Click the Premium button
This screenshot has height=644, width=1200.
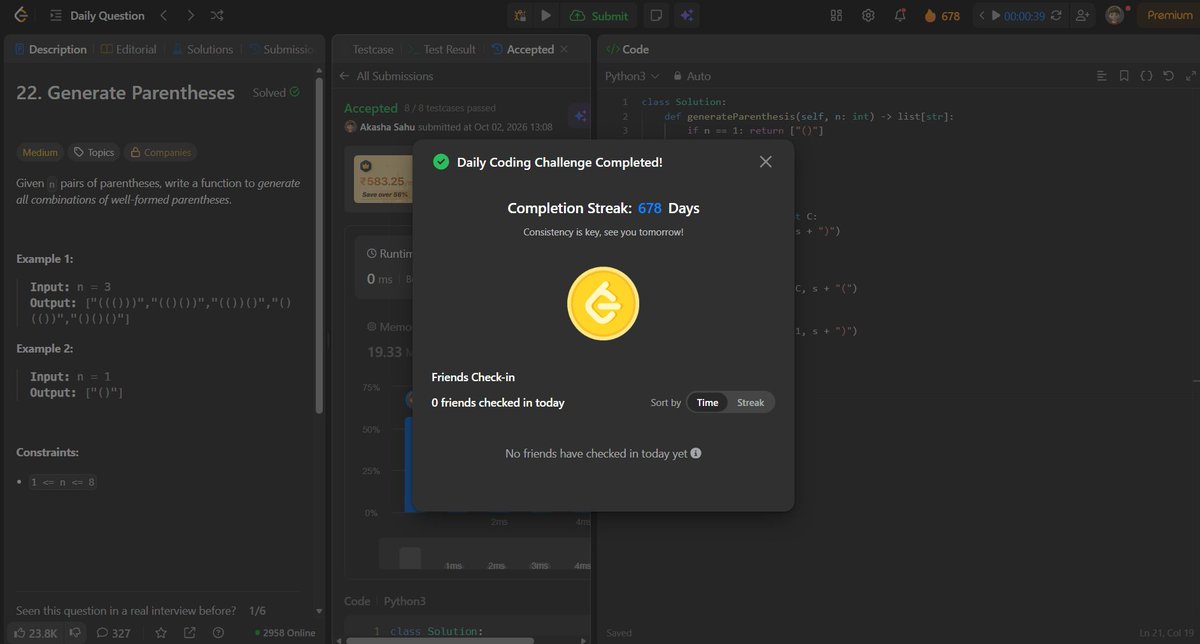click(1169, 15)
